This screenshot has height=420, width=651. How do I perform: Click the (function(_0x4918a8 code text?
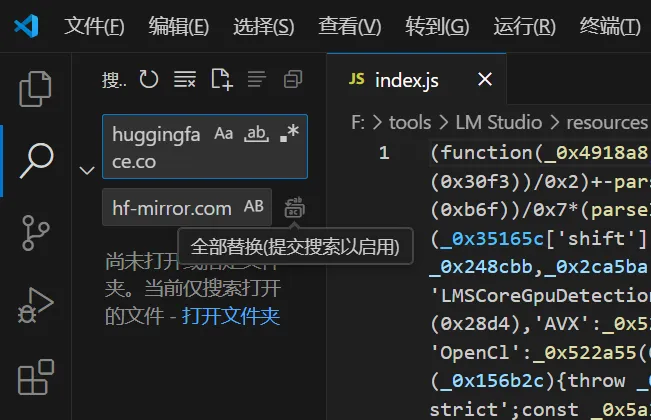tap(539, 153)
